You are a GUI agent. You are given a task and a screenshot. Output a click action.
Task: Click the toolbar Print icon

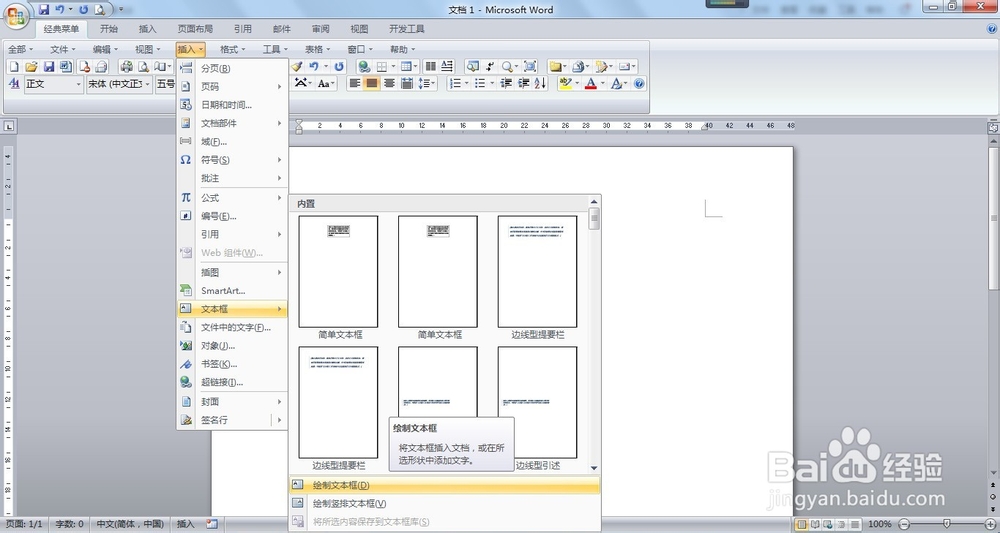tap(126, 66)
